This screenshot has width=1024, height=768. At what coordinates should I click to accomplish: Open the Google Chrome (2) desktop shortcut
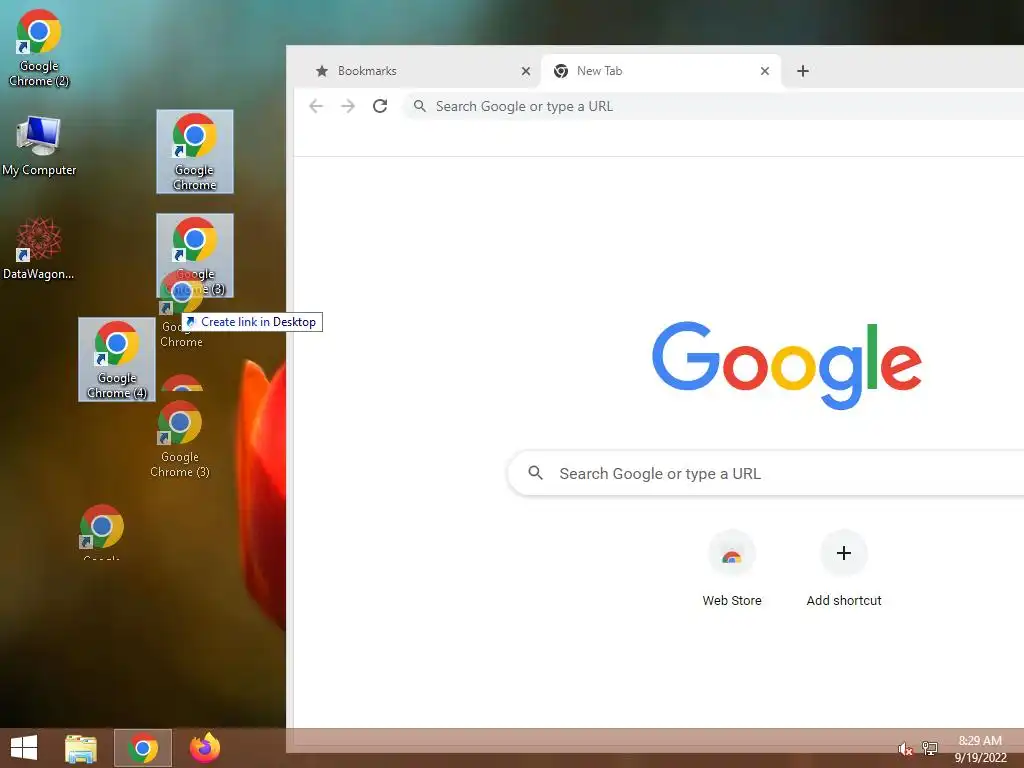(39, 48)
